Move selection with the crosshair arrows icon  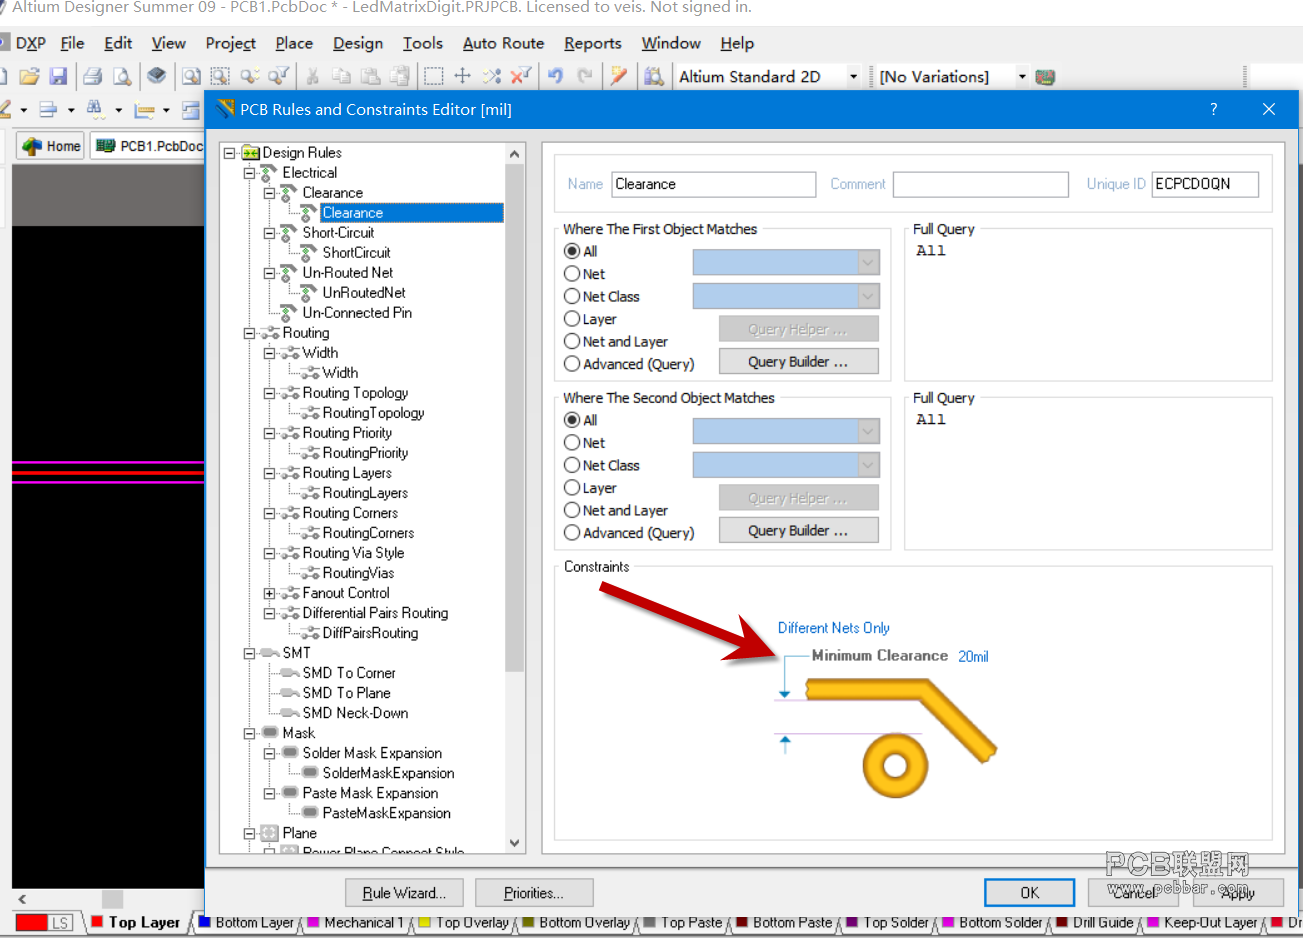[462, 76]
